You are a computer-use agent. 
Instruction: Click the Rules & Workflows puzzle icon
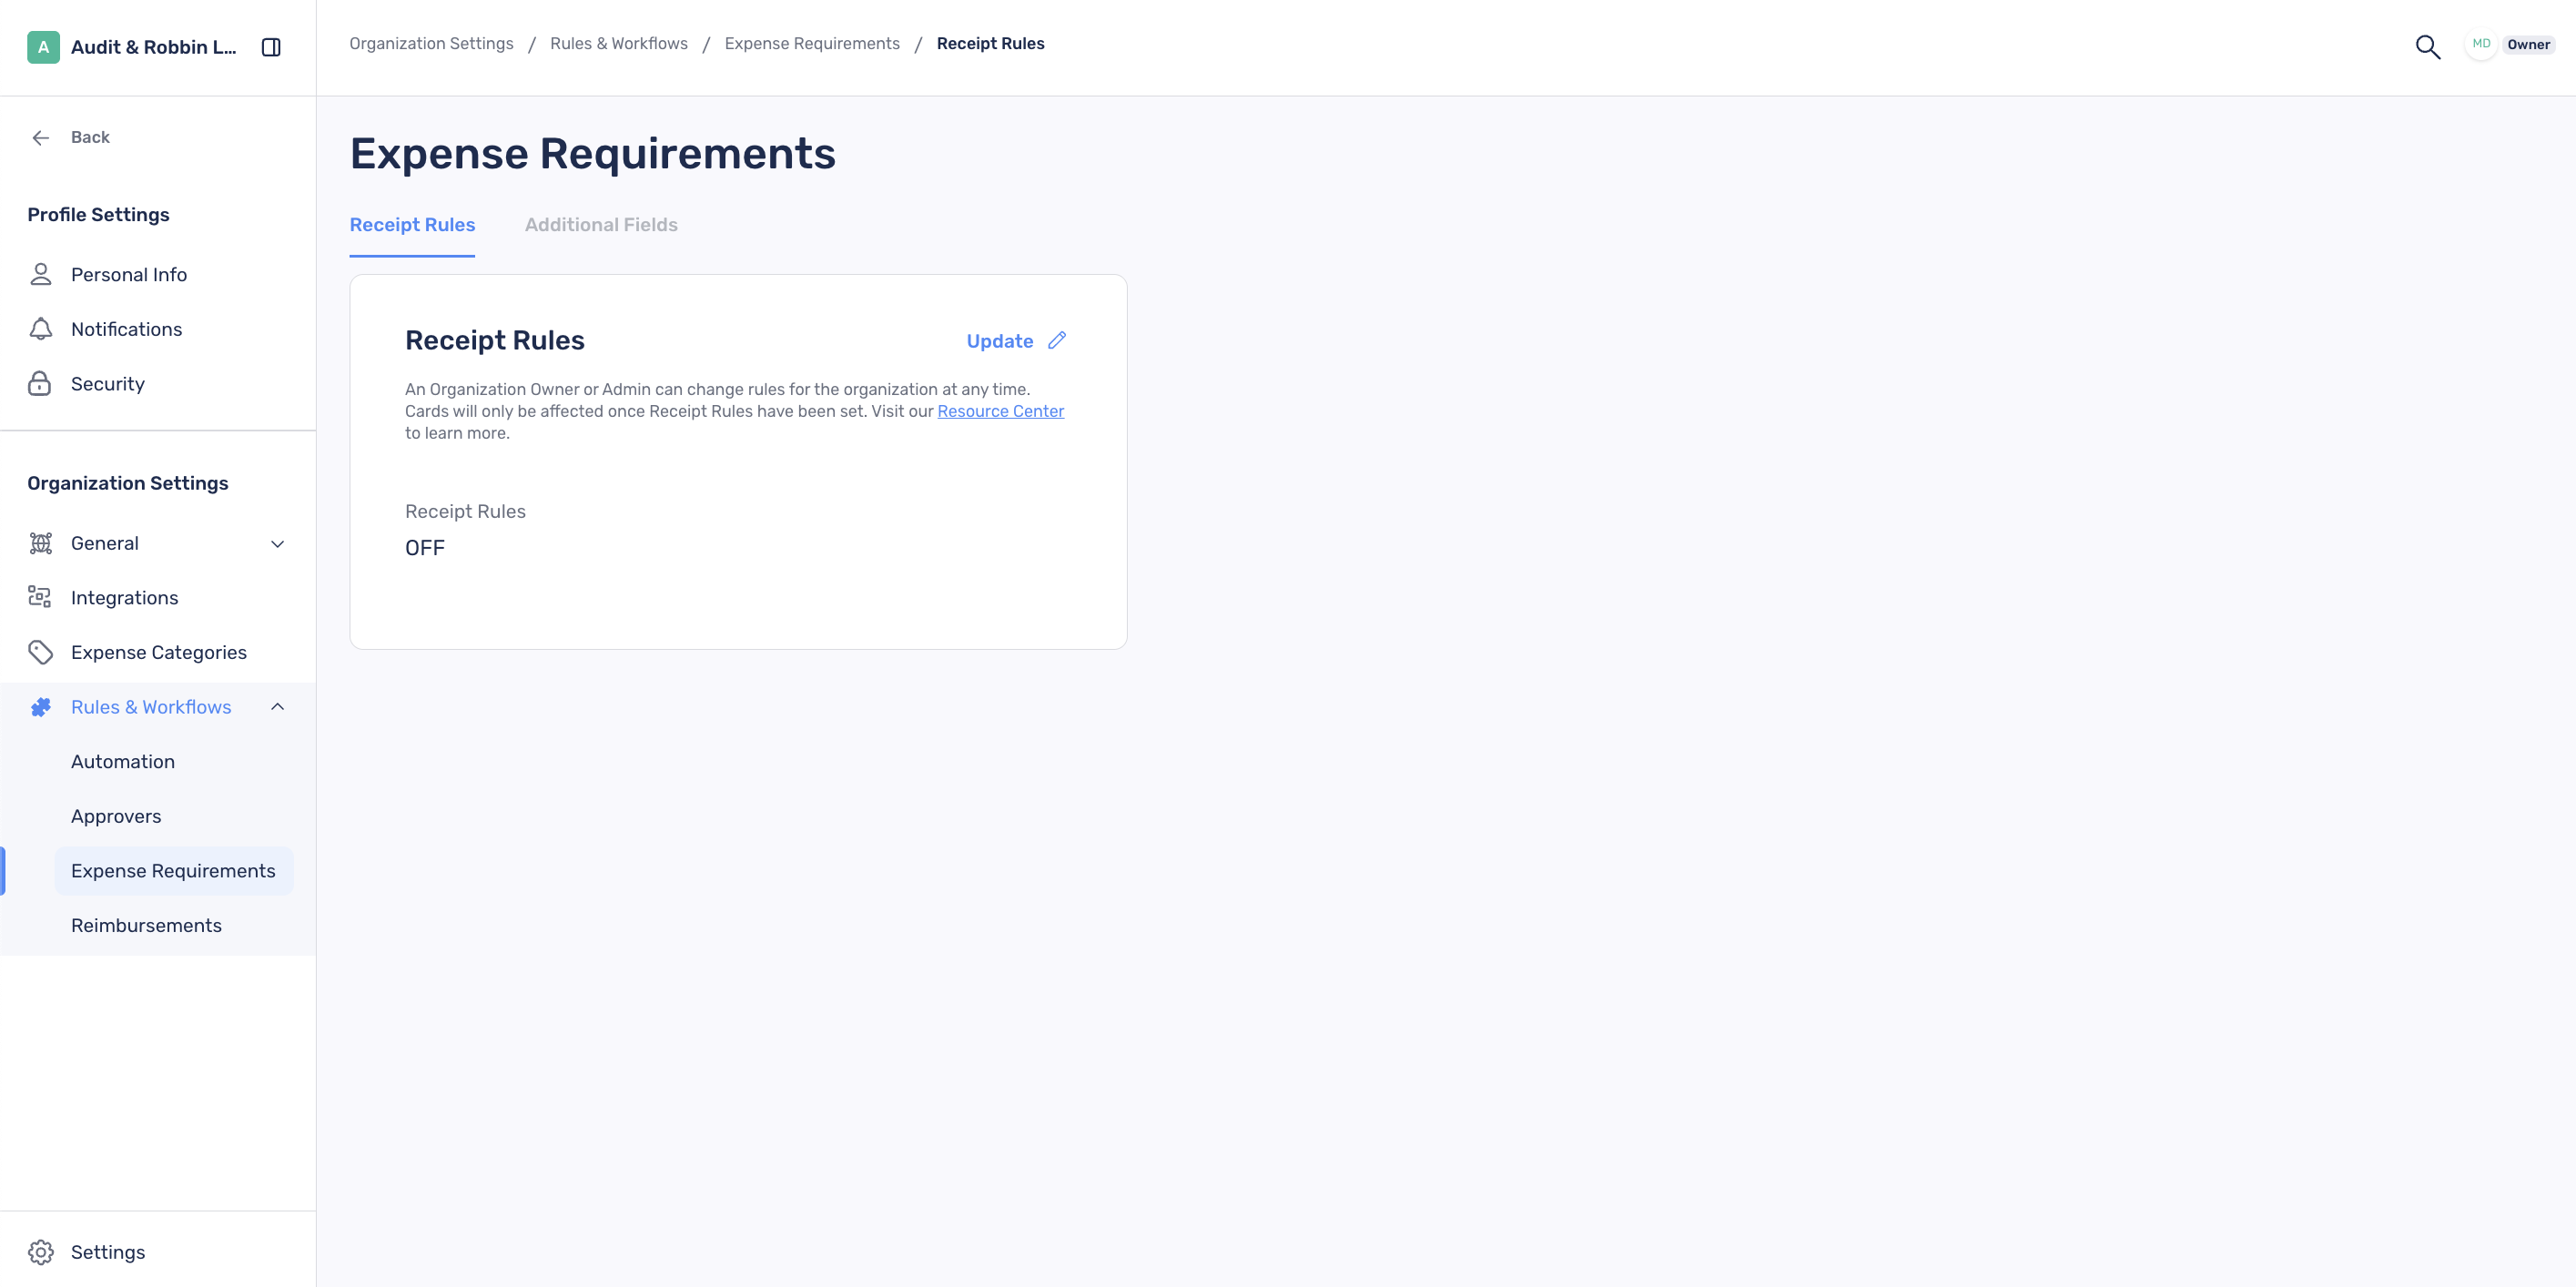pos(40,707)
